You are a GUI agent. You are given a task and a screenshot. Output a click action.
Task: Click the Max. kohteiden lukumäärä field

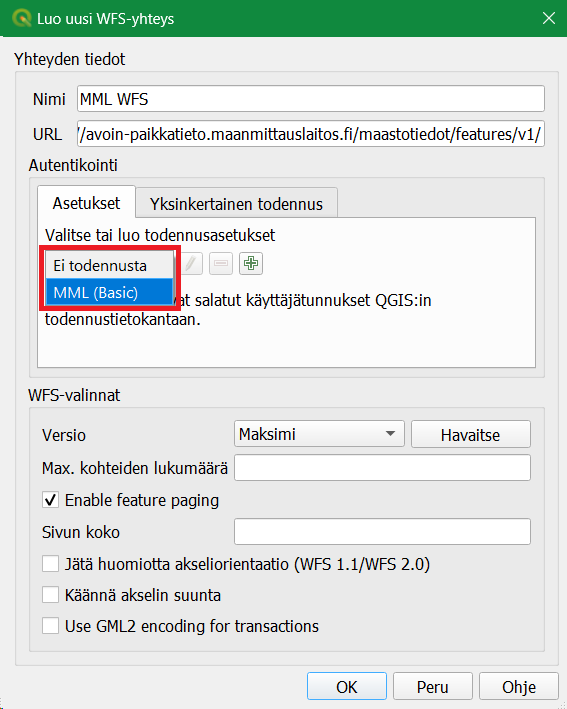coord(382,468)
